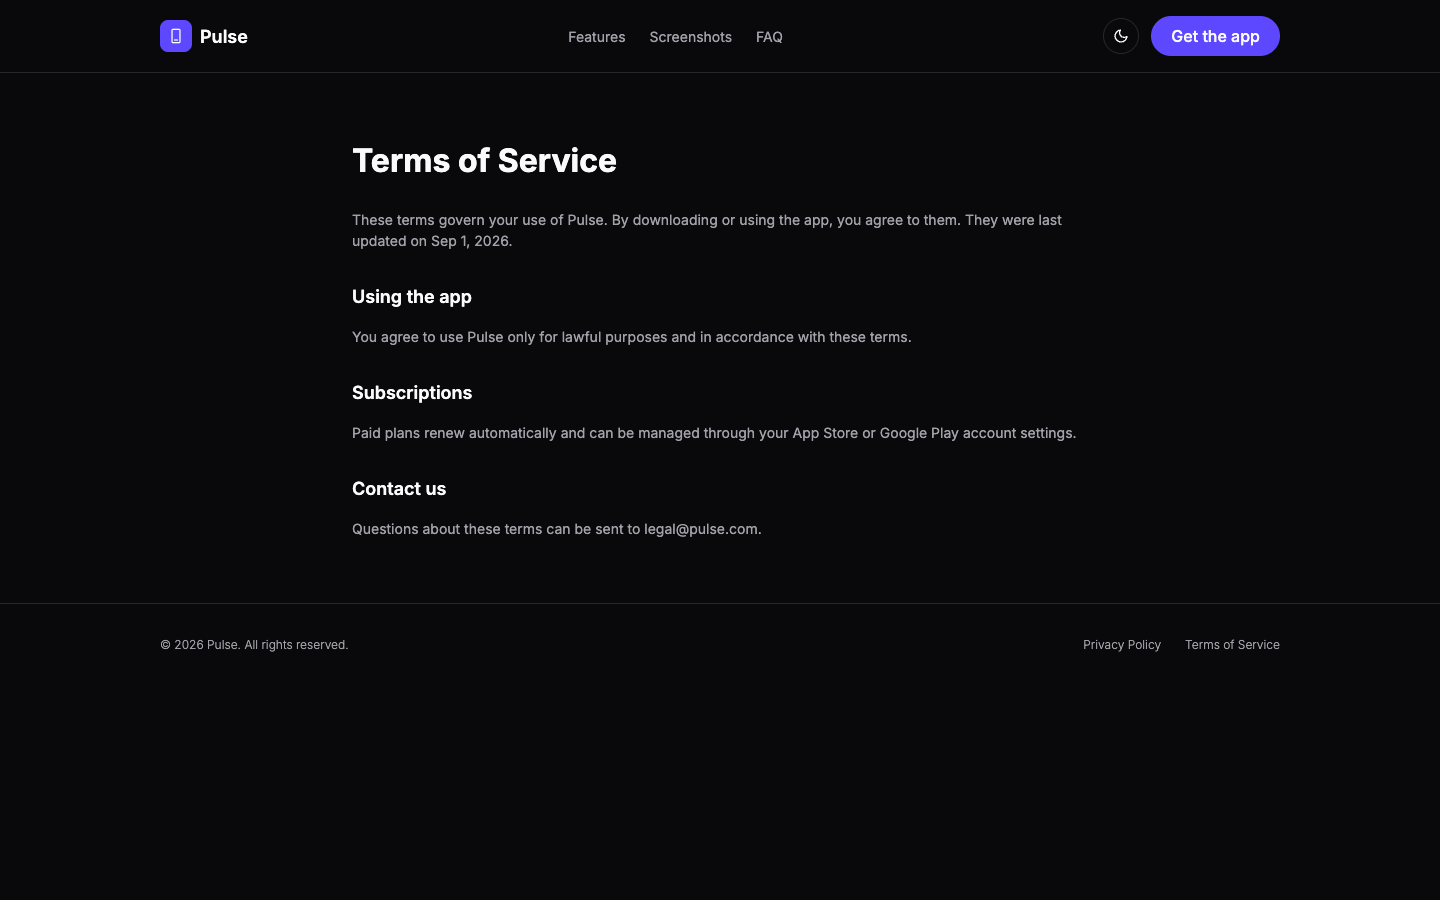The image size is (1440, 900).
Task: Click the Terms of Service page heading
Action: pos(484,160)
